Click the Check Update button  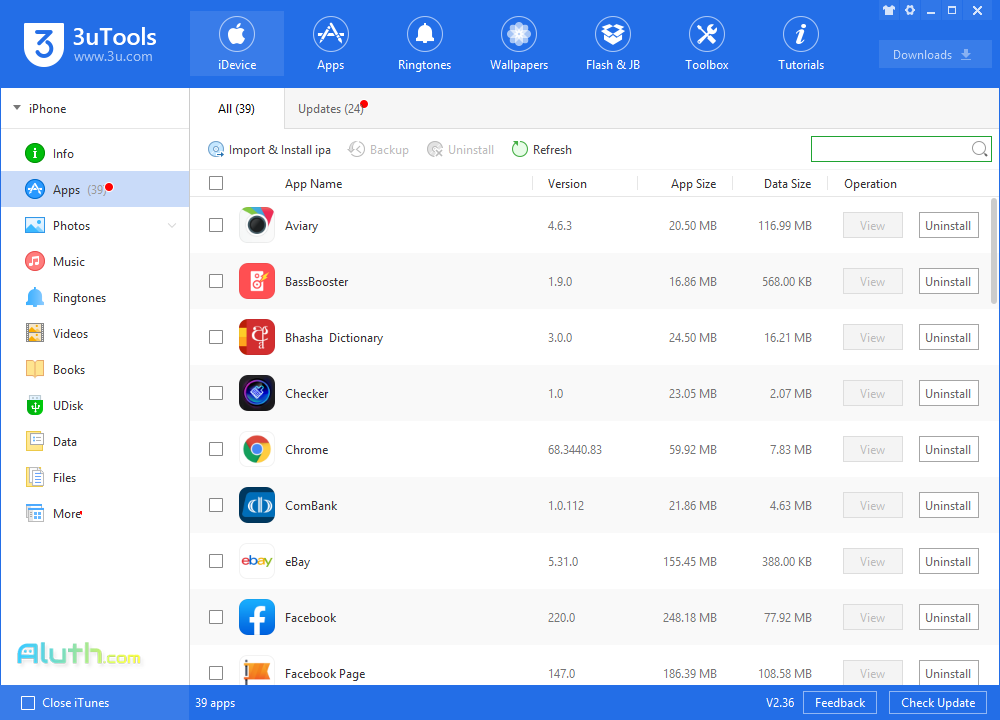[x=937, y=702]
